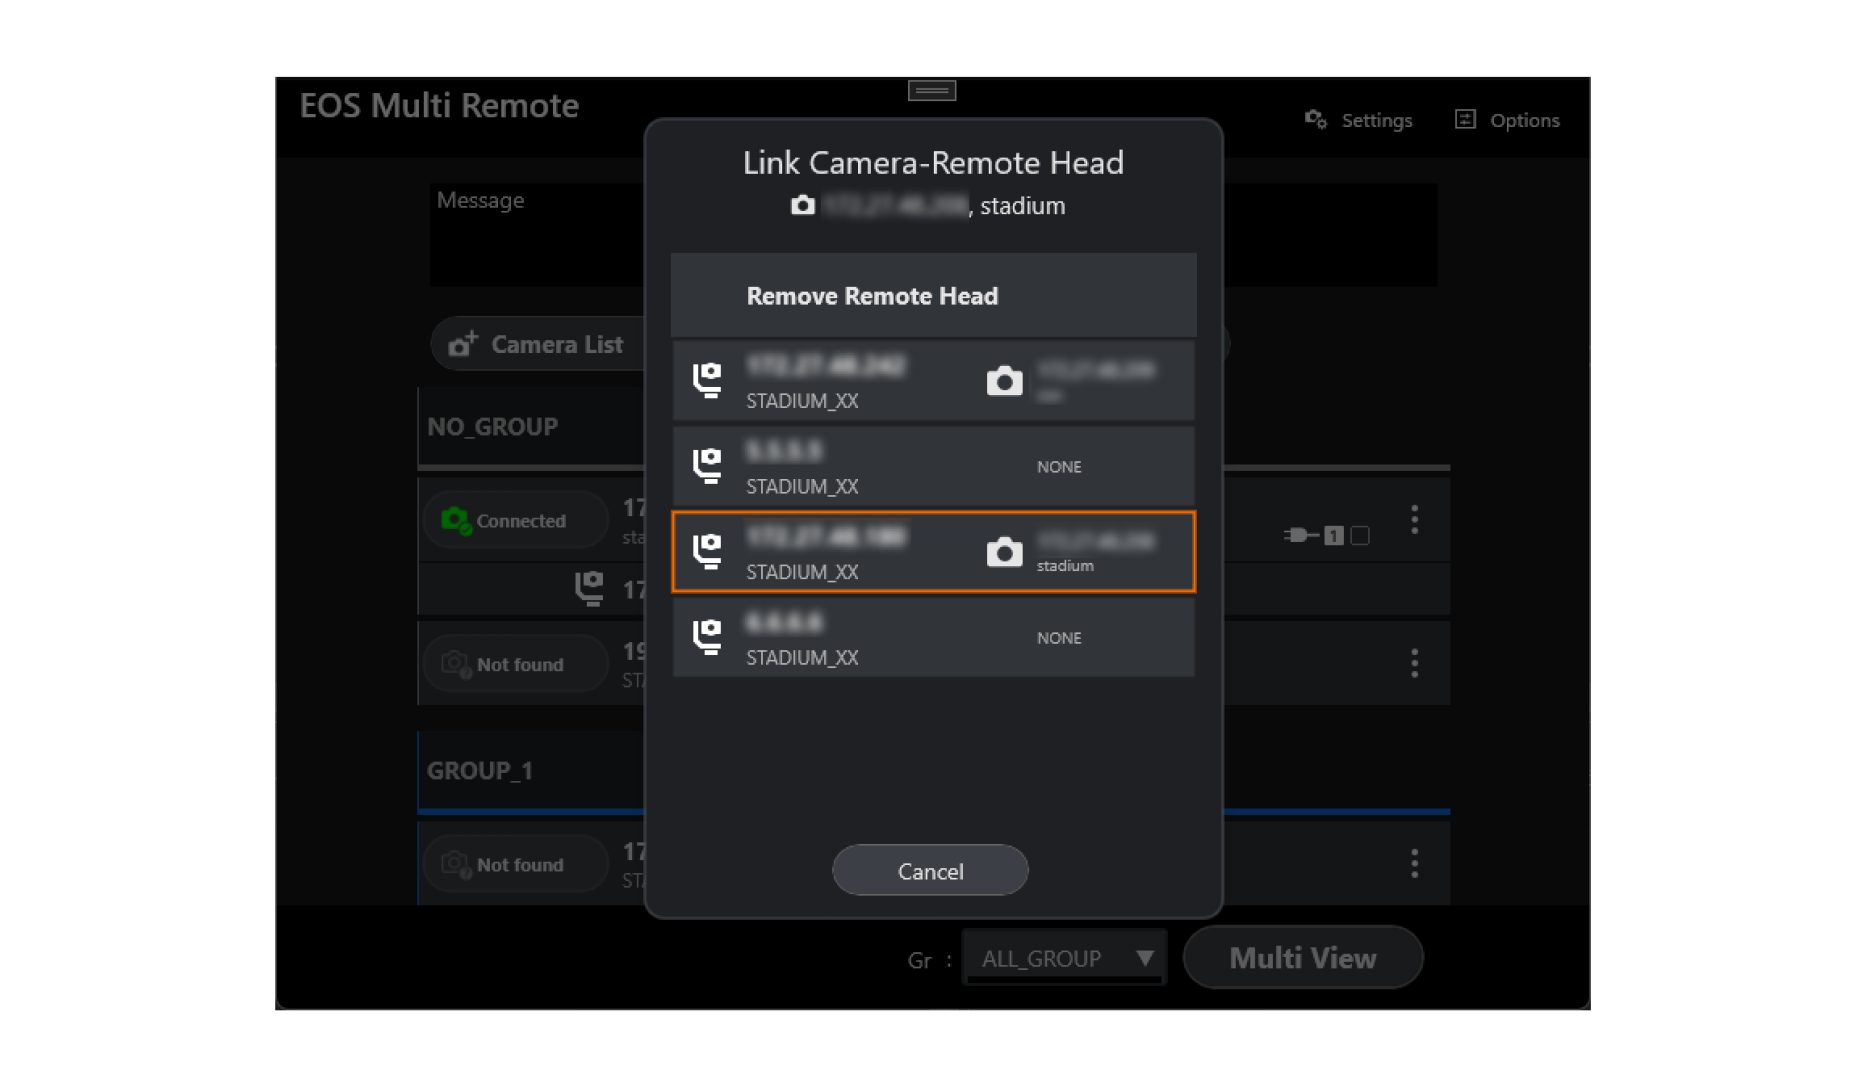Click inside the Message field
Image resolution: width=1875 pixels, height=1084 pixels.
point(540,235)
